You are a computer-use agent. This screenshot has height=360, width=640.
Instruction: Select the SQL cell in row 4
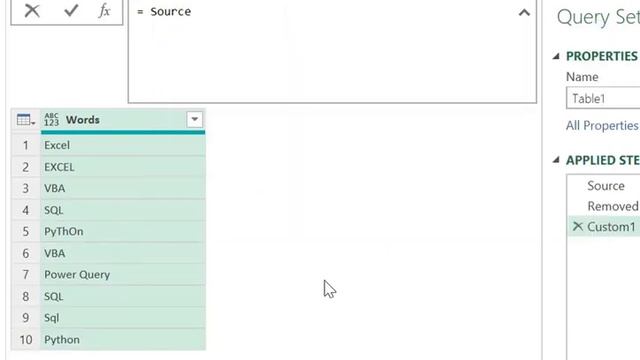coord(123,210)
